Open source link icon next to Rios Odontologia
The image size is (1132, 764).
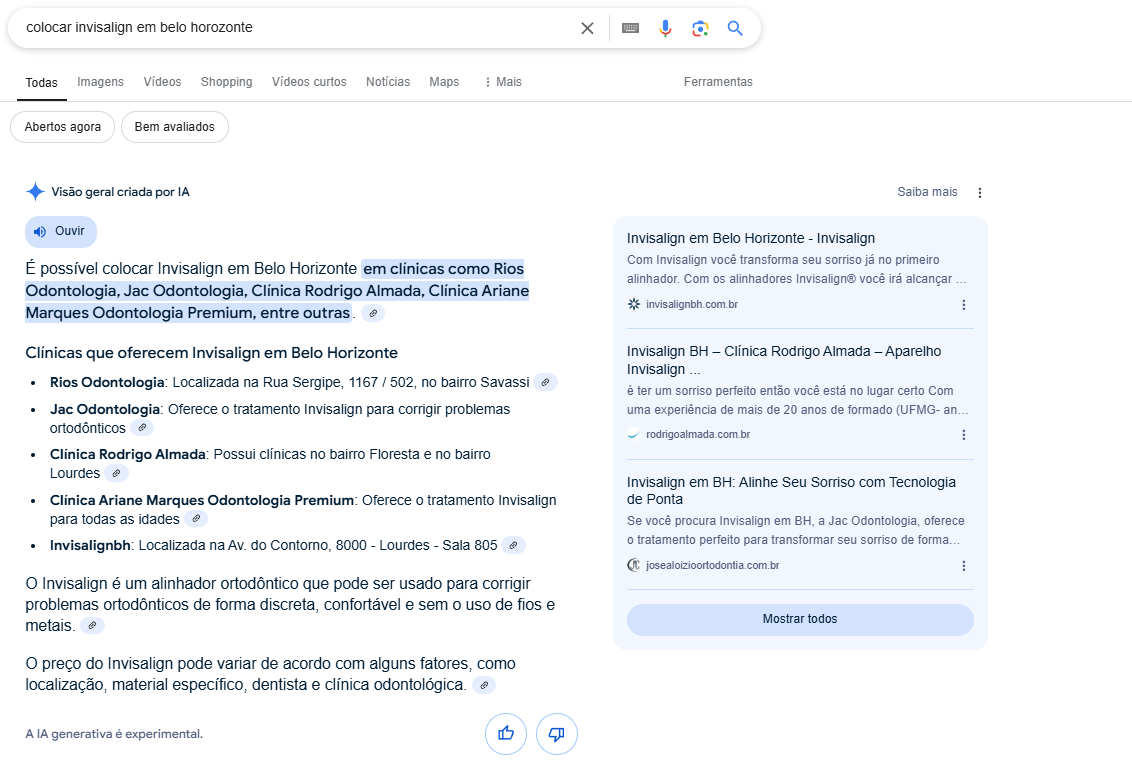(546, 382)
